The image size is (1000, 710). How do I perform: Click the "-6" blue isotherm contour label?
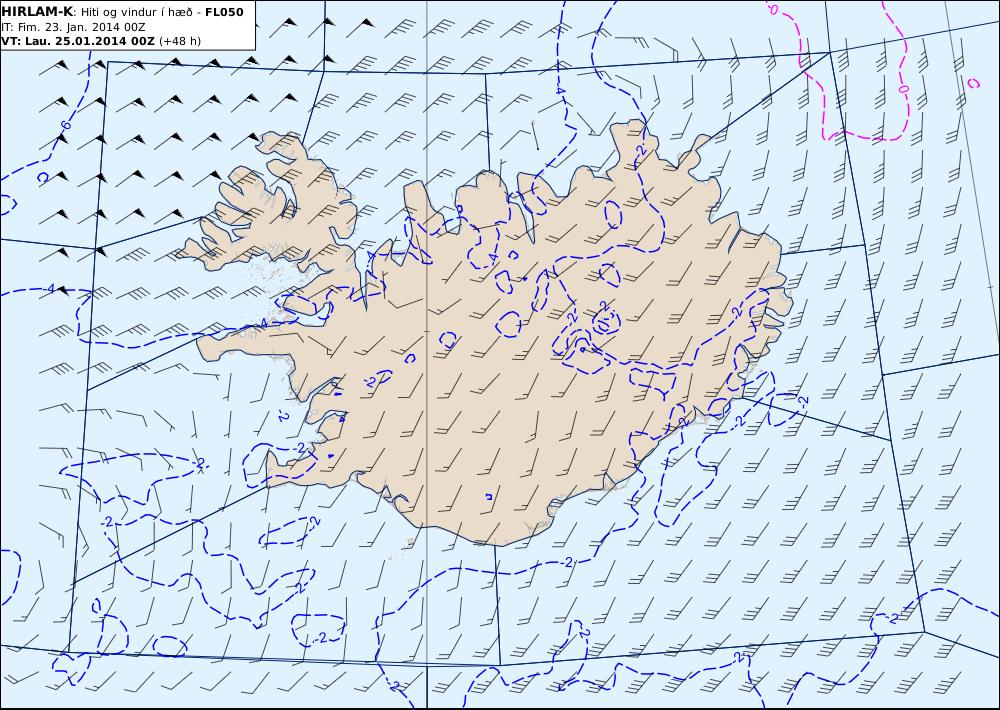click(x=65, y=125)
